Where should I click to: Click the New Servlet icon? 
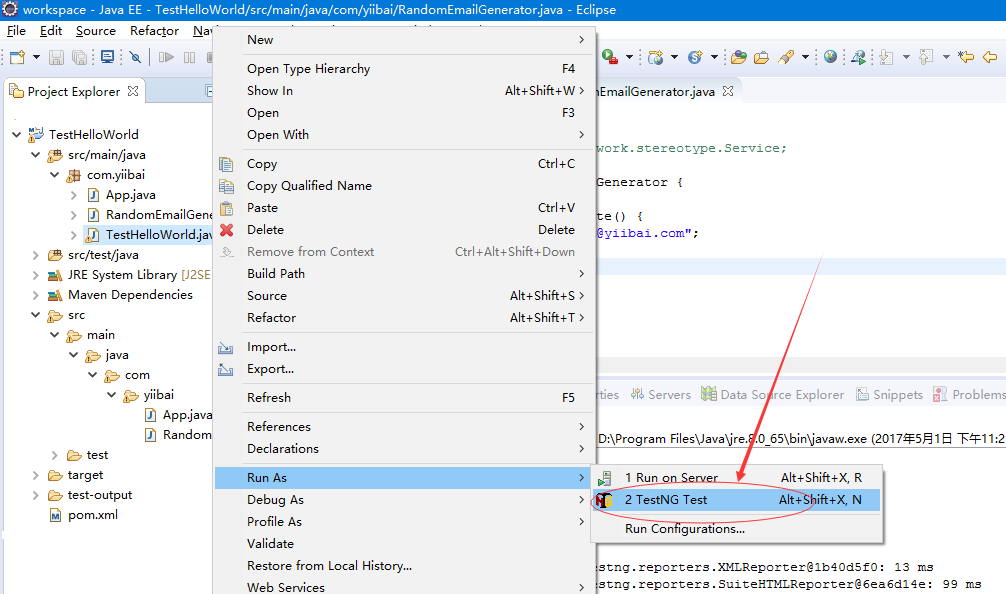tap(695, 57)
